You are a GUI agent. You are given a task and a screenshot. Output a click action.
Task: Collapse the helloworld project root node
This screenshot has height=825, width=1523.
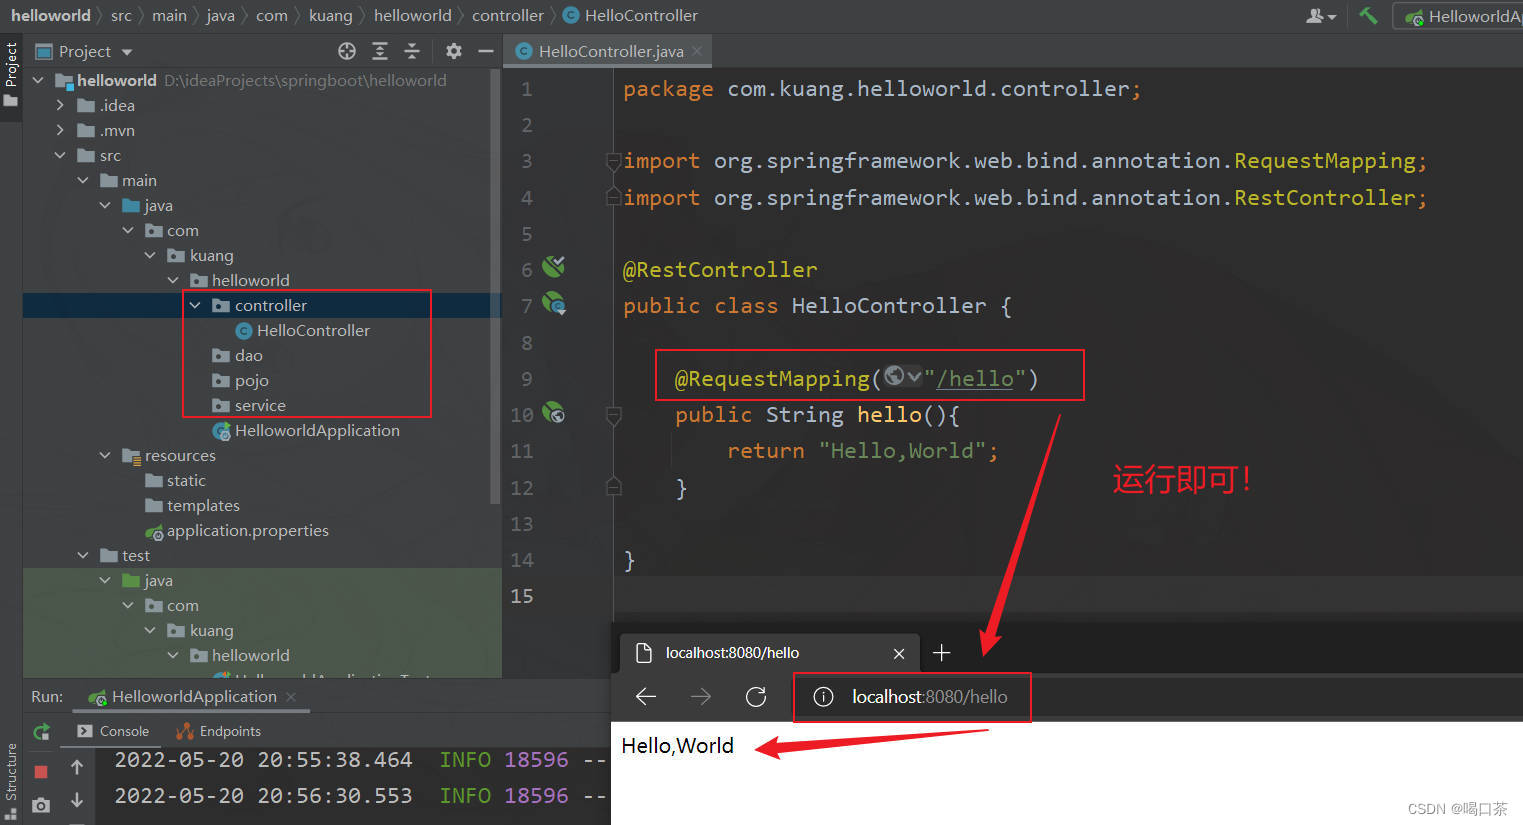38,80
